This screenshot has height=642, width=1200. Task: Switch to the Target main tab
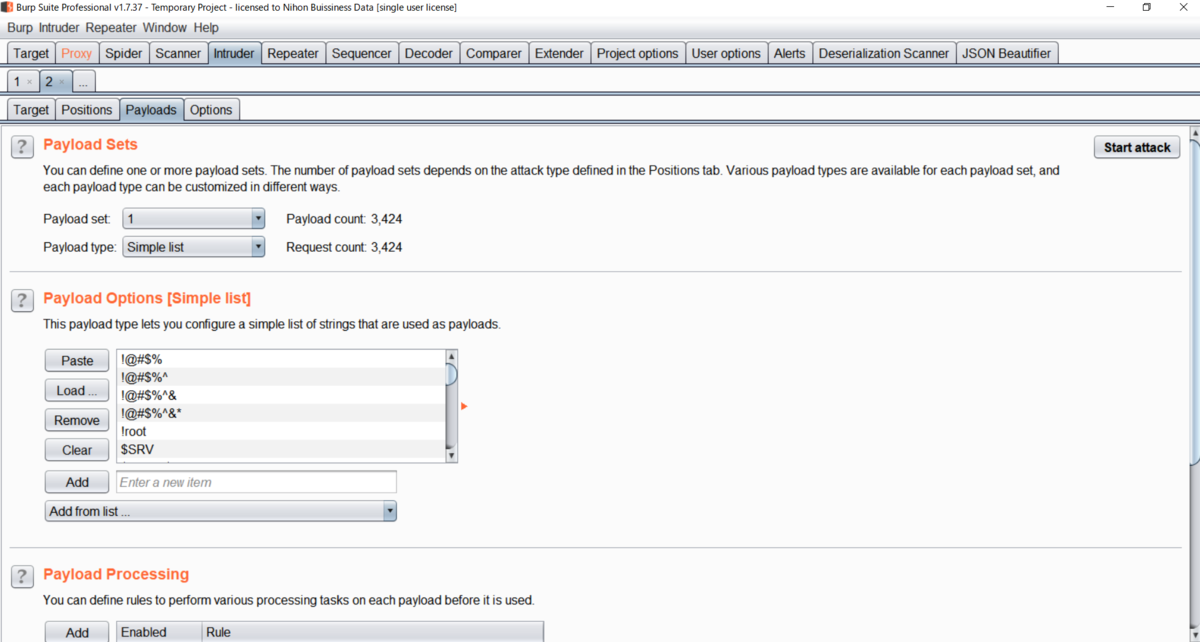(x=31, y=53)
